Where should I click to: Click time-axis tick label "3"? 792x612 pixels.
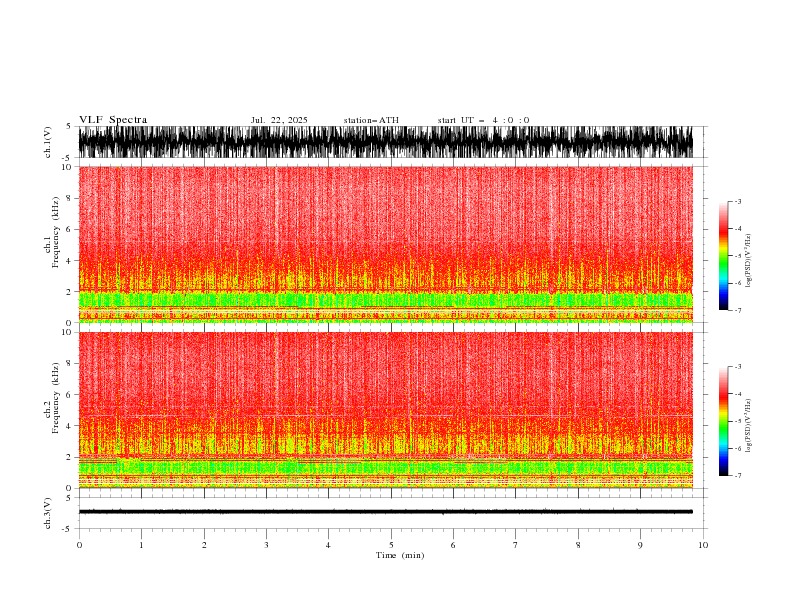point(266,545)
